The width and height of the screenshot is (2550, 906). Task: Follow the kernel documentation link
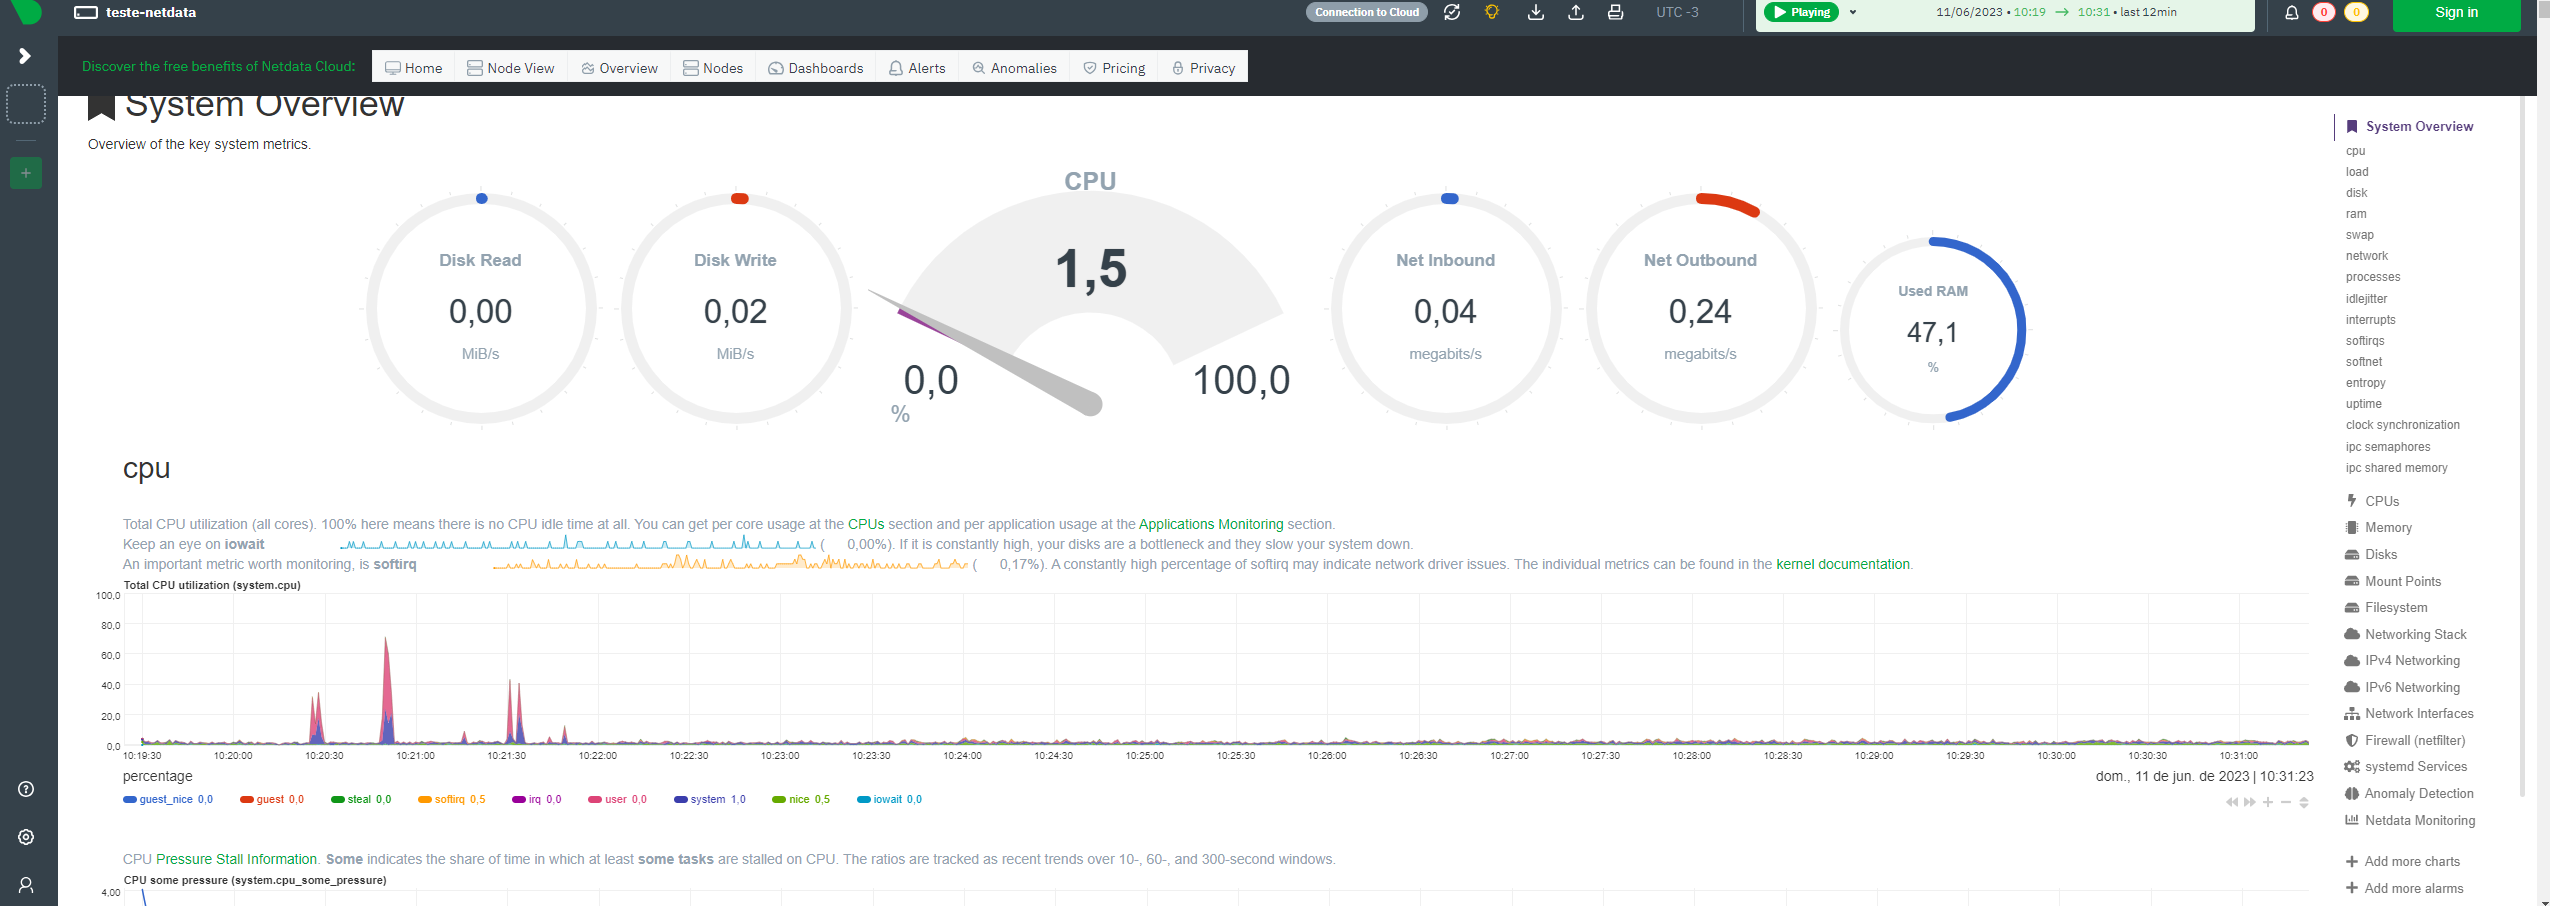pyautogui.click(x=1843, y=565)
